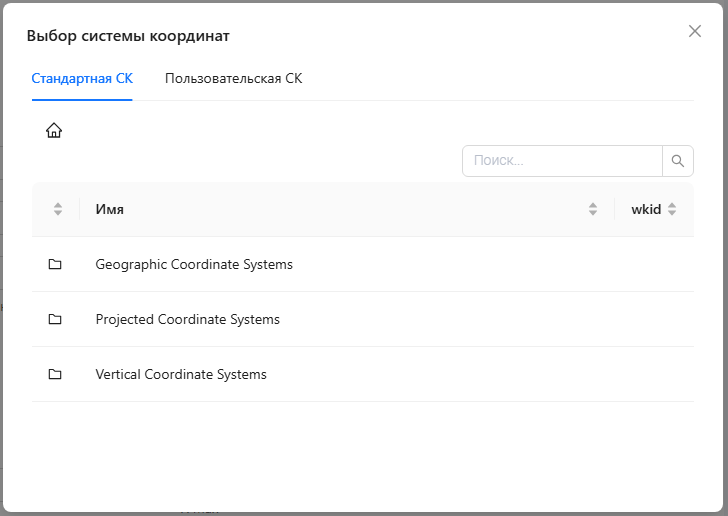Sort table by the Имя header label
Screen dimensions: 728x516
click(x=110, y=209)
